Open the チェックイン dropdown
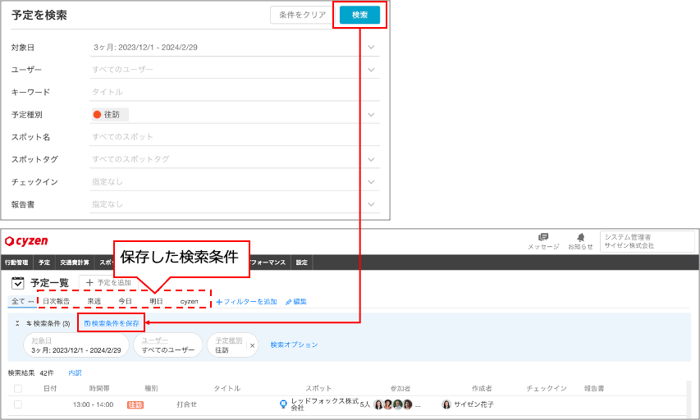This screenshot has height=420, width=700. [234, 182]
